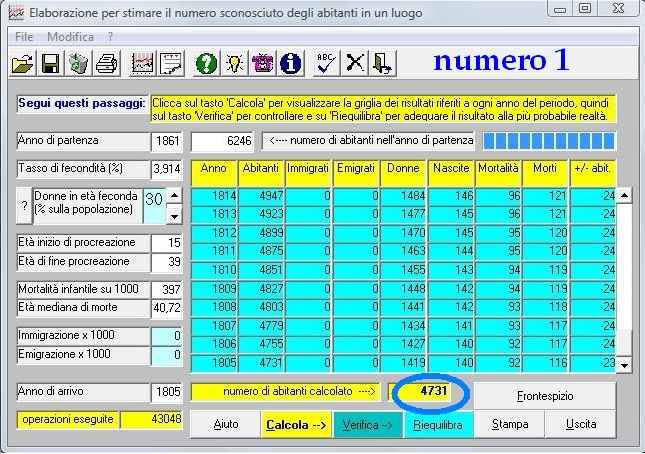Click the blue segmented progress bar

pyautogui.click(x=549, y=141)
